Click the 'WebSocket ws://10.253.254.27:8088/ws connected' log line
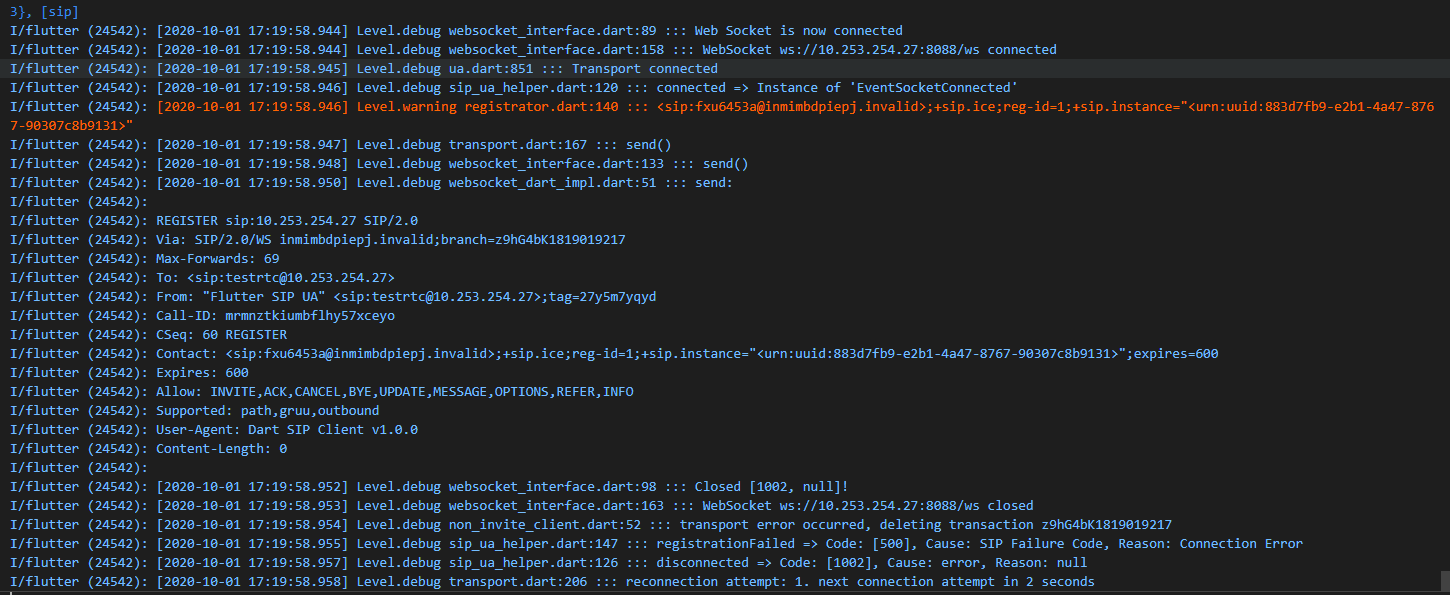The width and height of the screenshot is (1450, 595). (533, 49)
